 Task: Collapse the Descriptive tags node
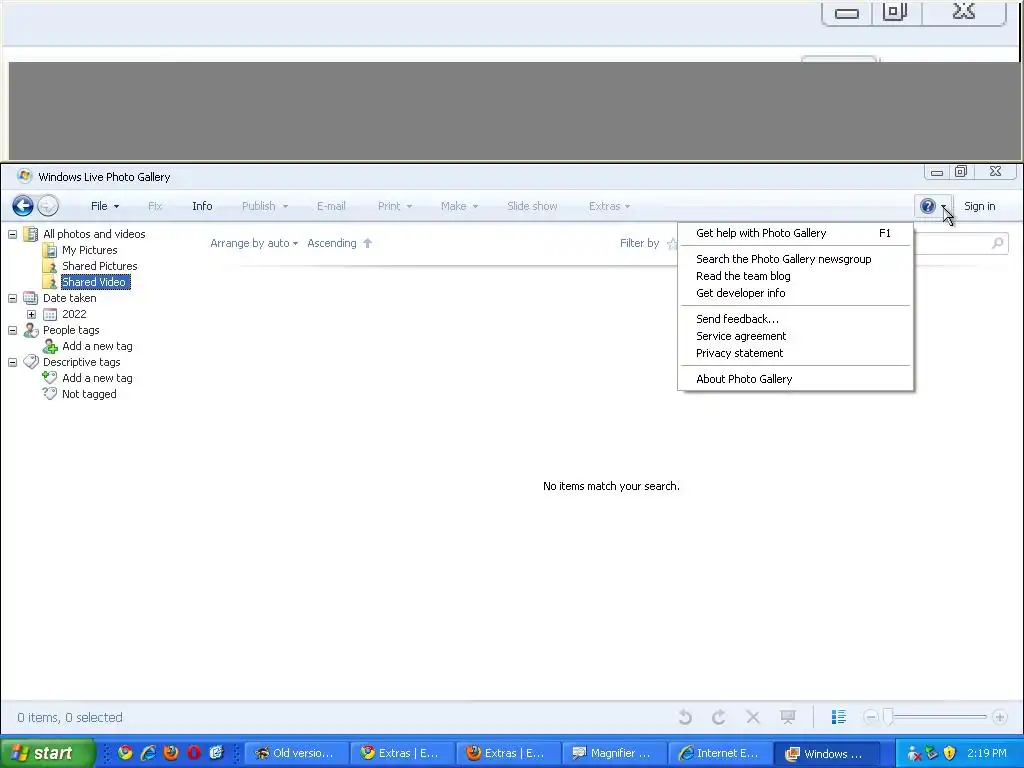[x=12, y=362]
